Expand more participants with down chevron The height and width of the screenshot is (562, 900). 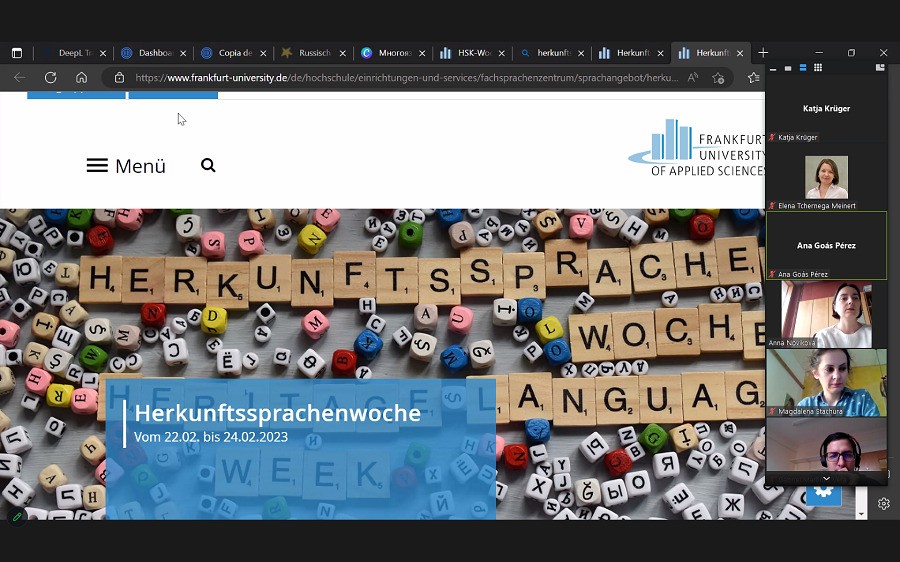(x=826, y=478)
